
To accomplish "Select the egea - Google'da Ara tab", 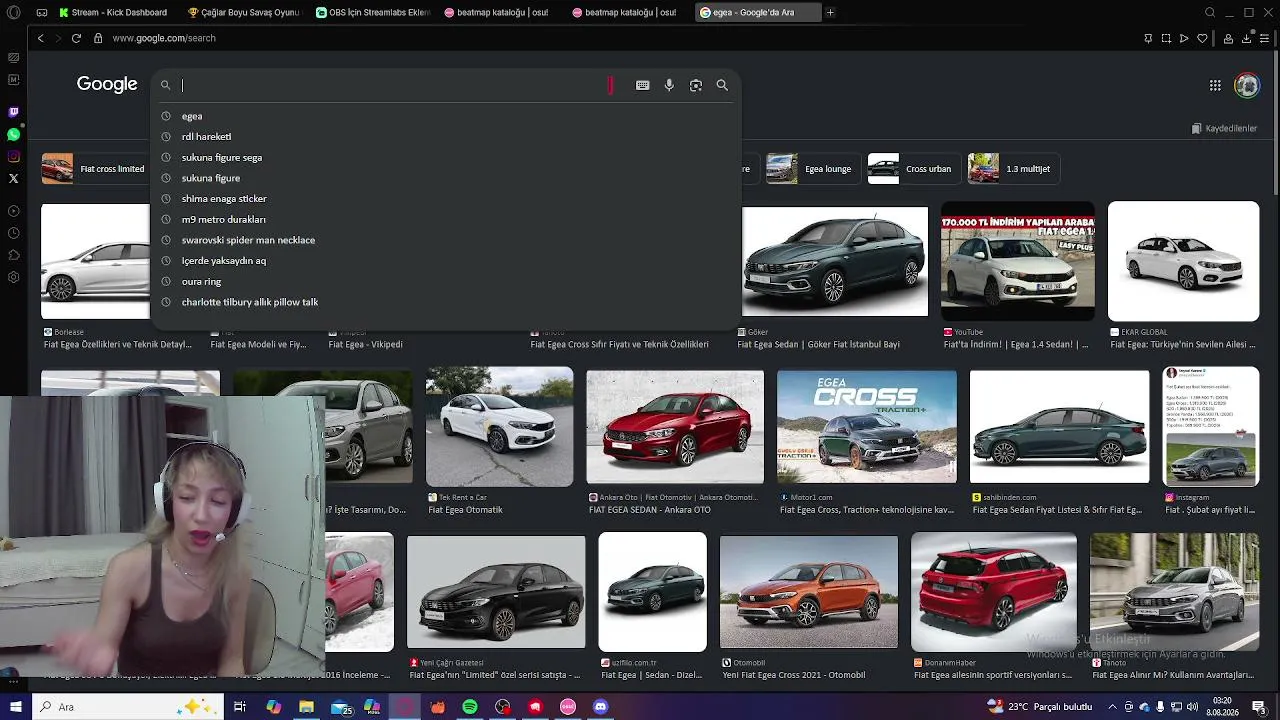I will tap(757, 12).
